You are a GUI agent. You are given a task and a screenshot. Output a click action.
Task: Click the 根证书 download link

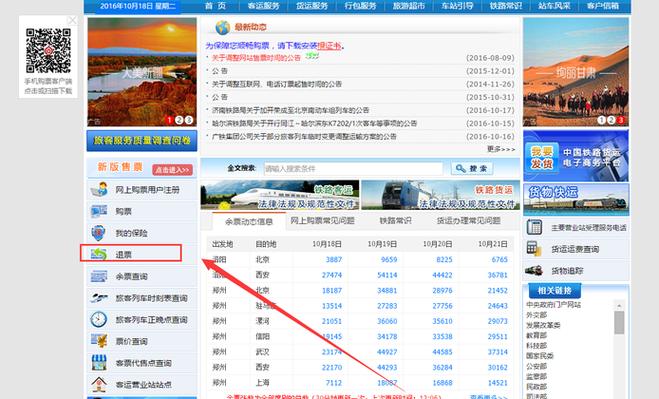(329, 46)
